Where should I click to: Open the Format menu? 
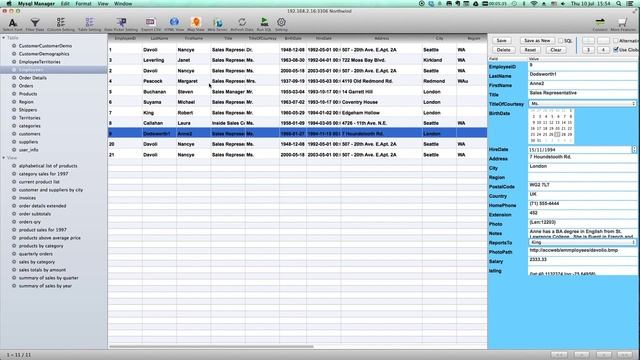83,3
